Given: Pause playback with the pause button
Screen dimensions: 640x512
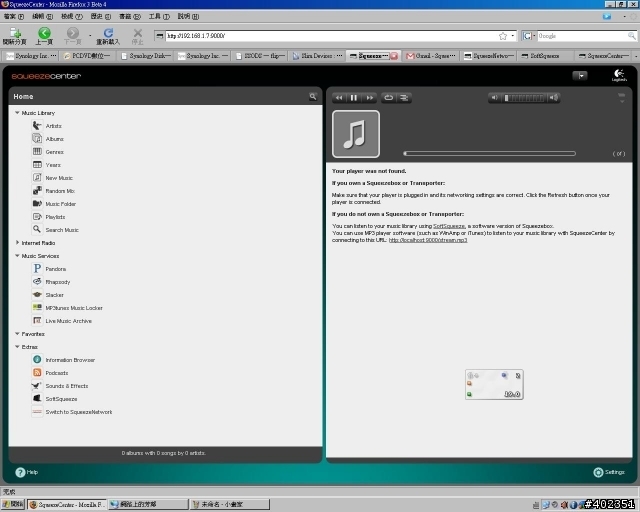Looking at the screenshot, I should pyautogui.click(x=354, y=98).
